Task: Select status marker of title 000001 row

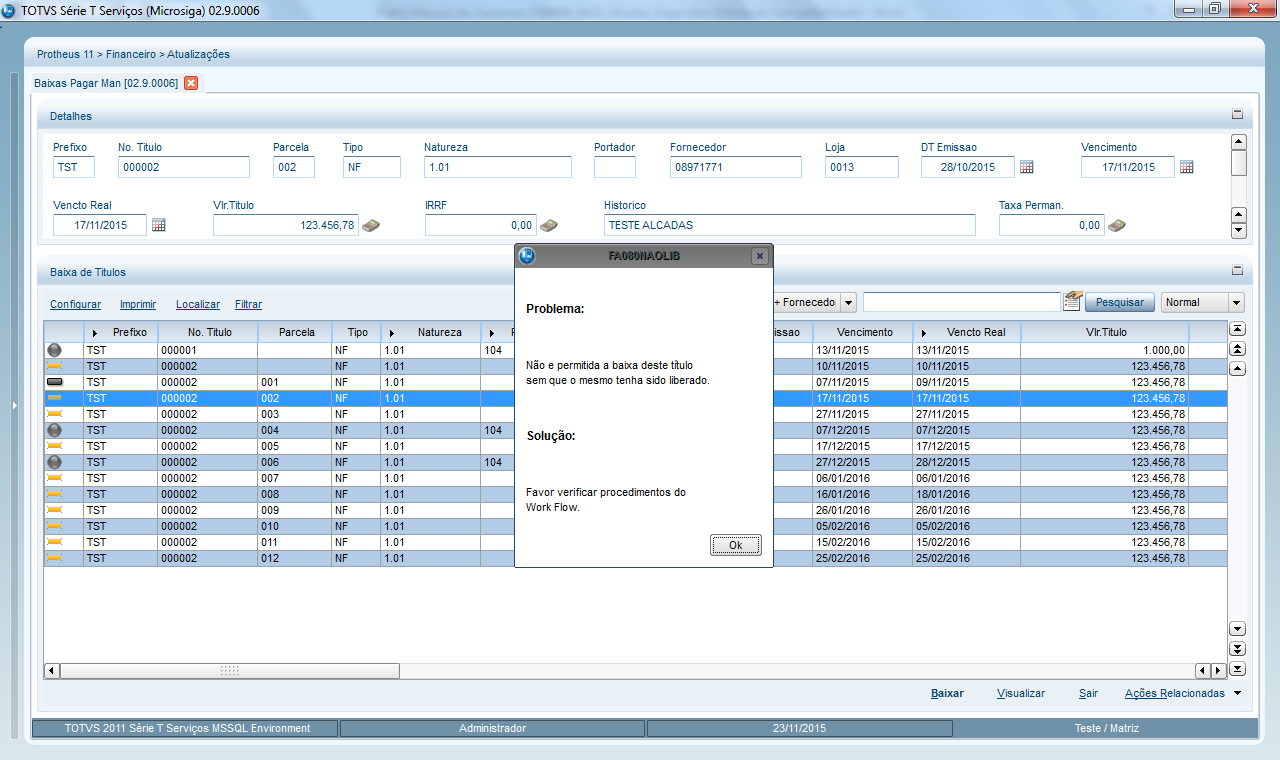Action: pyautogui.click(x=54, y=350)
